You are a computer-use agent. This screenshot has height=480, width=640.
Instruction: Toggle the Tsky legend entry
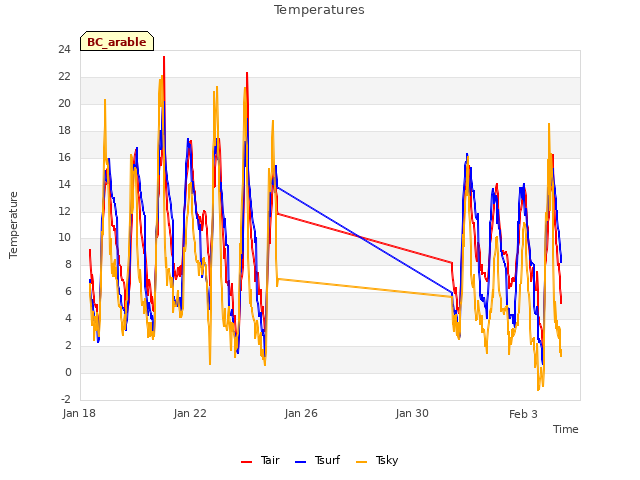click(x=377, y=460)
